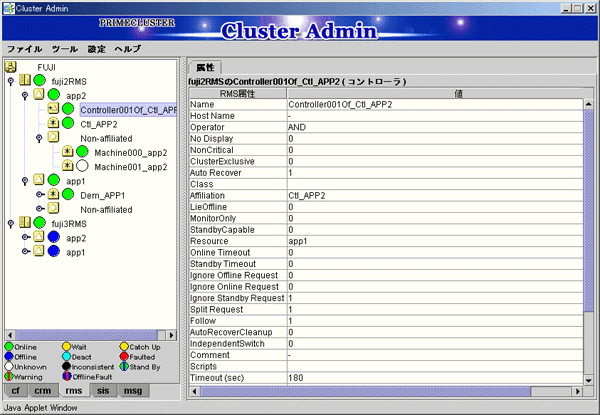Click the AutoRecoverCleanup attribute name
The width and height of the screenshot is (600, 415).
coord(231,332)
